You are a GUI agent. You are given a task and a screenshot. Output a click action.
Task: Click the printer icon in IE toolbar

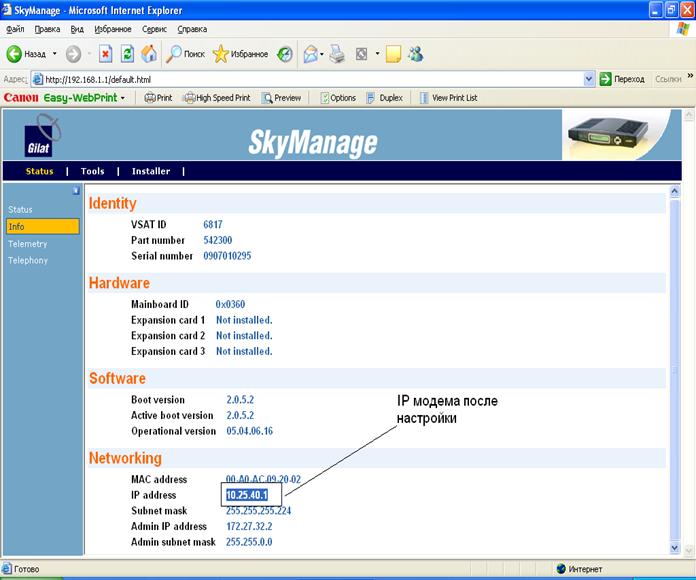(x=337, y=54)
